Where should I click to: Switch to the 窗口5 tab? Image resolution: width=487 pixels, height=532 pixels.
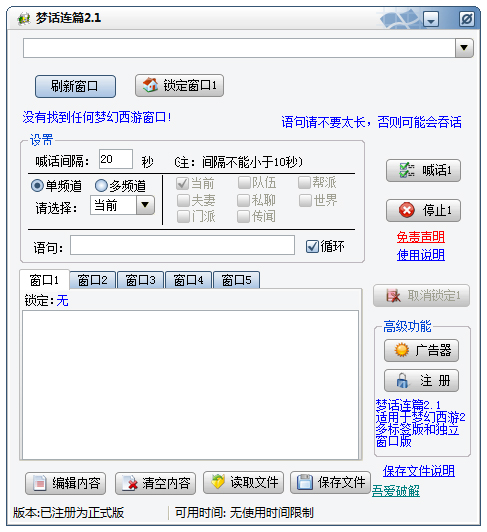[237, 280]
